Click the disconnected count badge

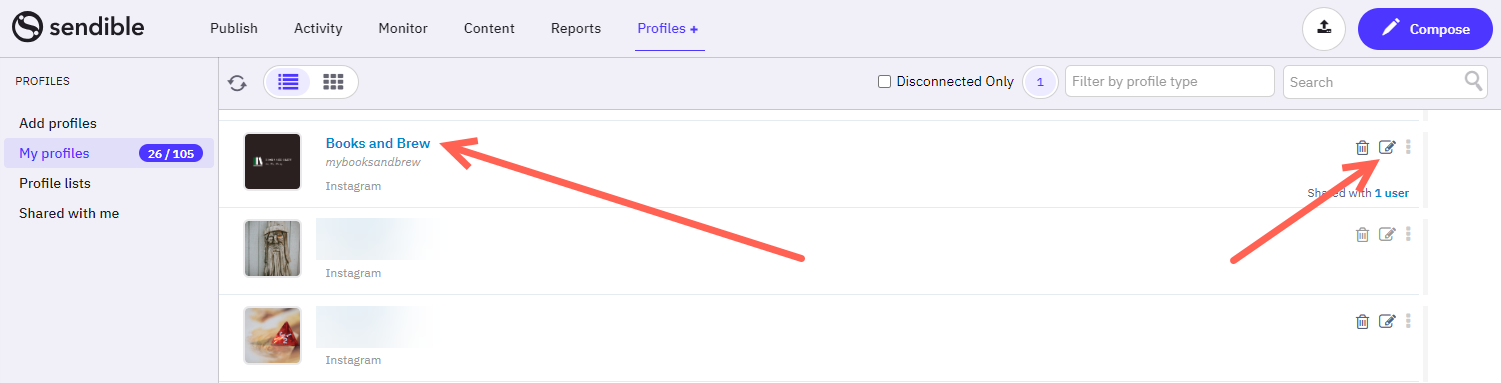(x=1040, y=82)
